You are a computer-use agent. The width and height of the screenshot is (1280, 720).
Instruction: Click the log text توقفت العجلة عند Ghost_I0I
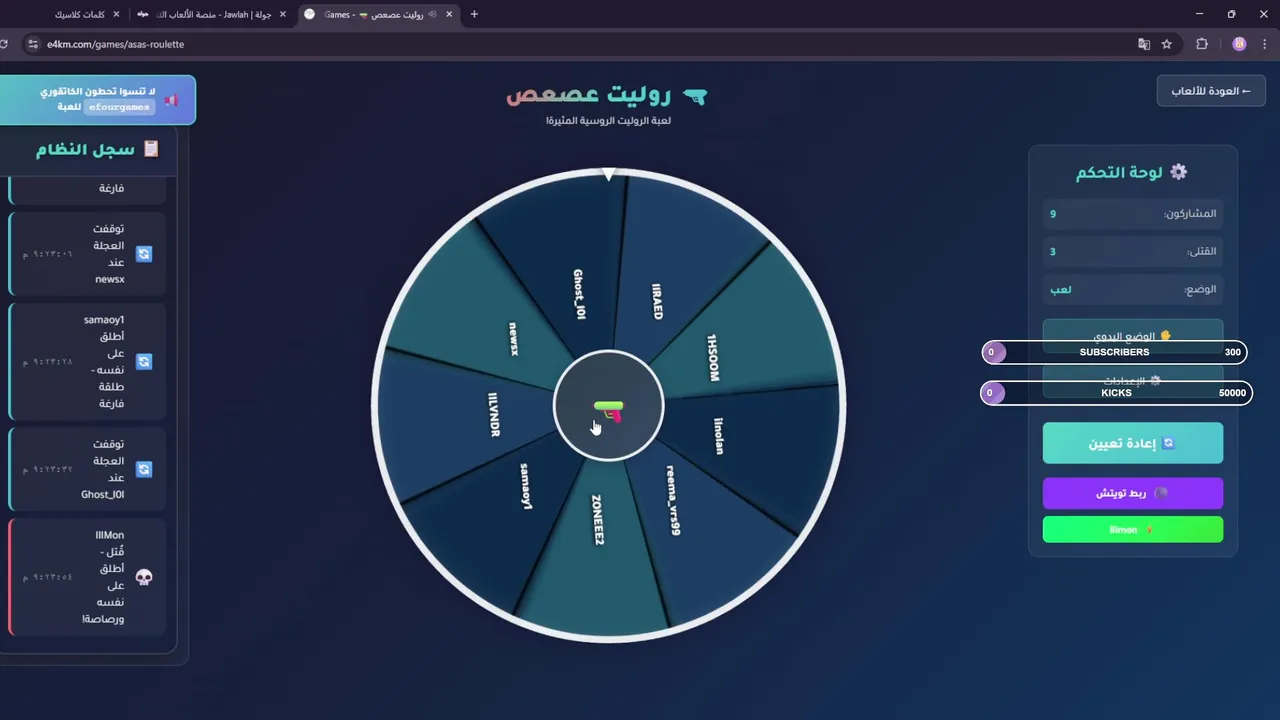[103, 469]
